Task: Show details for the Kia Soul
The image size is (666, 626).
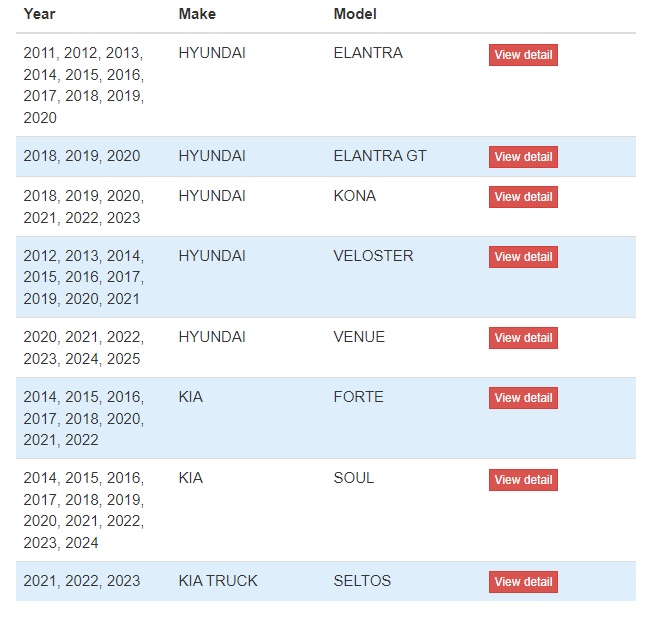Action: (x=523, y=480)
